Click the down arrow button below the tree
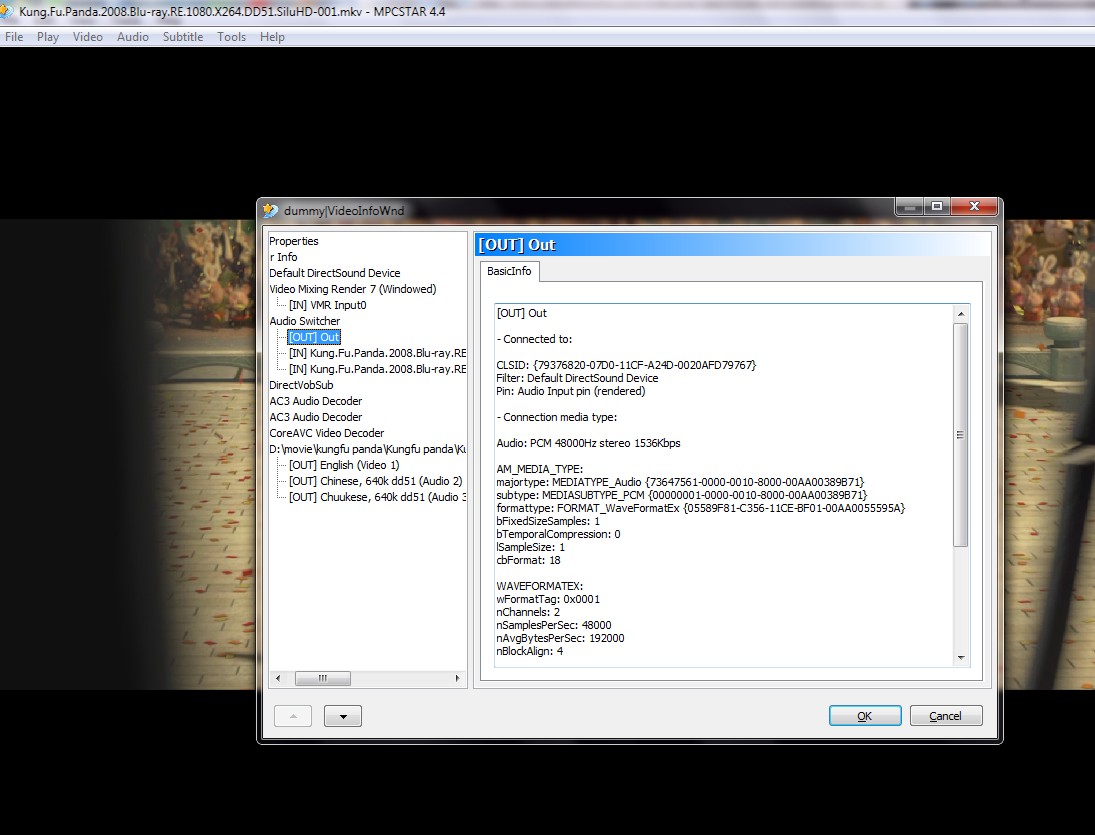 (x=343, y=716)
